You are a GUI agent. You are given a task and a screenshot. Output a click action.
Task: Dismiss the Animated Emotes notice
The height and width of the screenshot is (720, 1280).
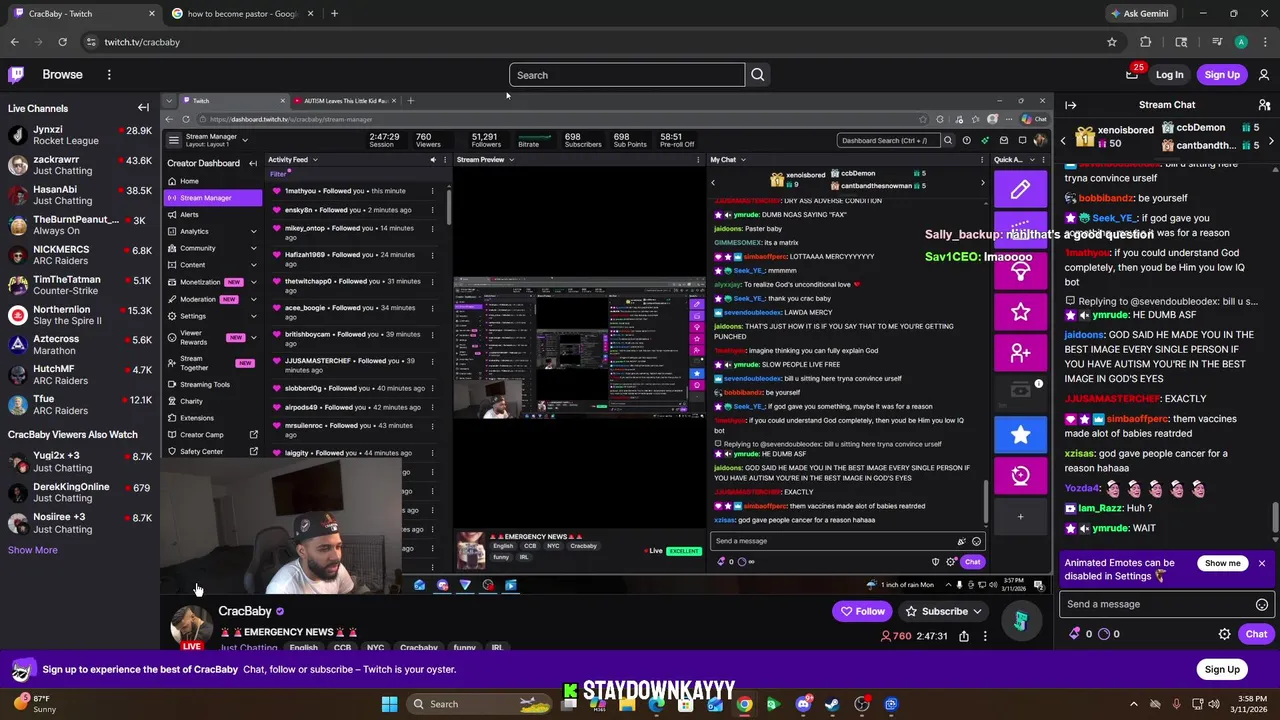point(1262,564)
